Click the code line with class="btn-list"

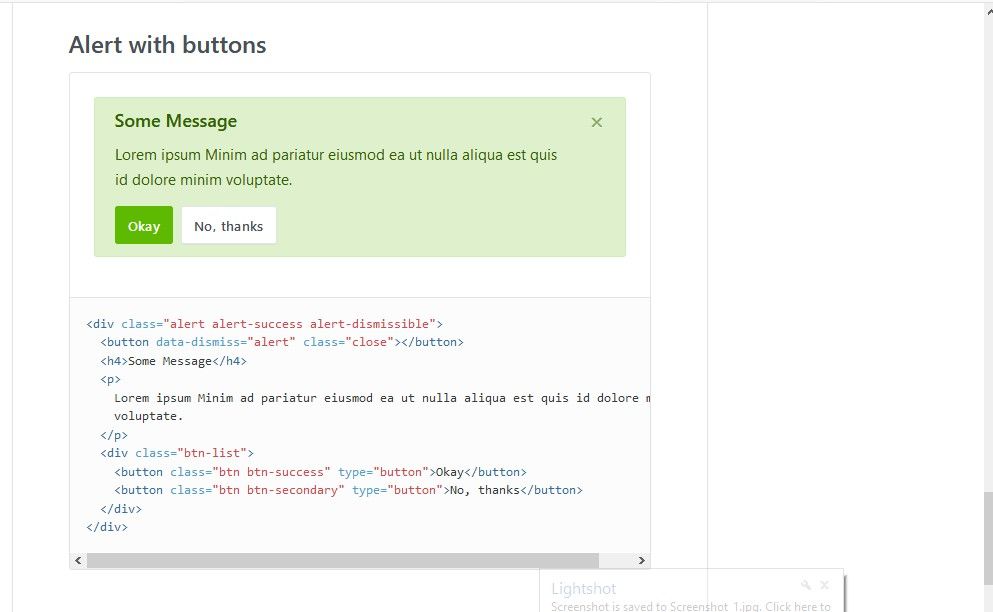point(177,453)
